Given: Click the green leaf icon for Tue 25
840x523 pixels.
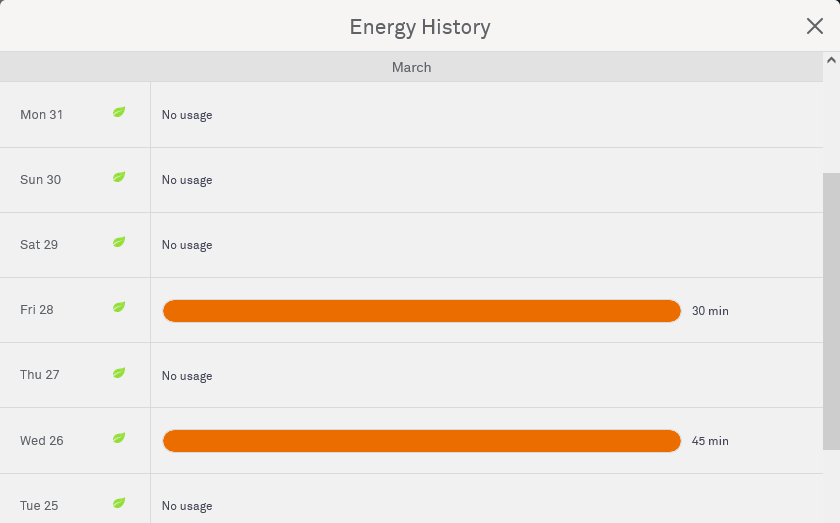Looking at the screenshot, I should click(119, 503).
